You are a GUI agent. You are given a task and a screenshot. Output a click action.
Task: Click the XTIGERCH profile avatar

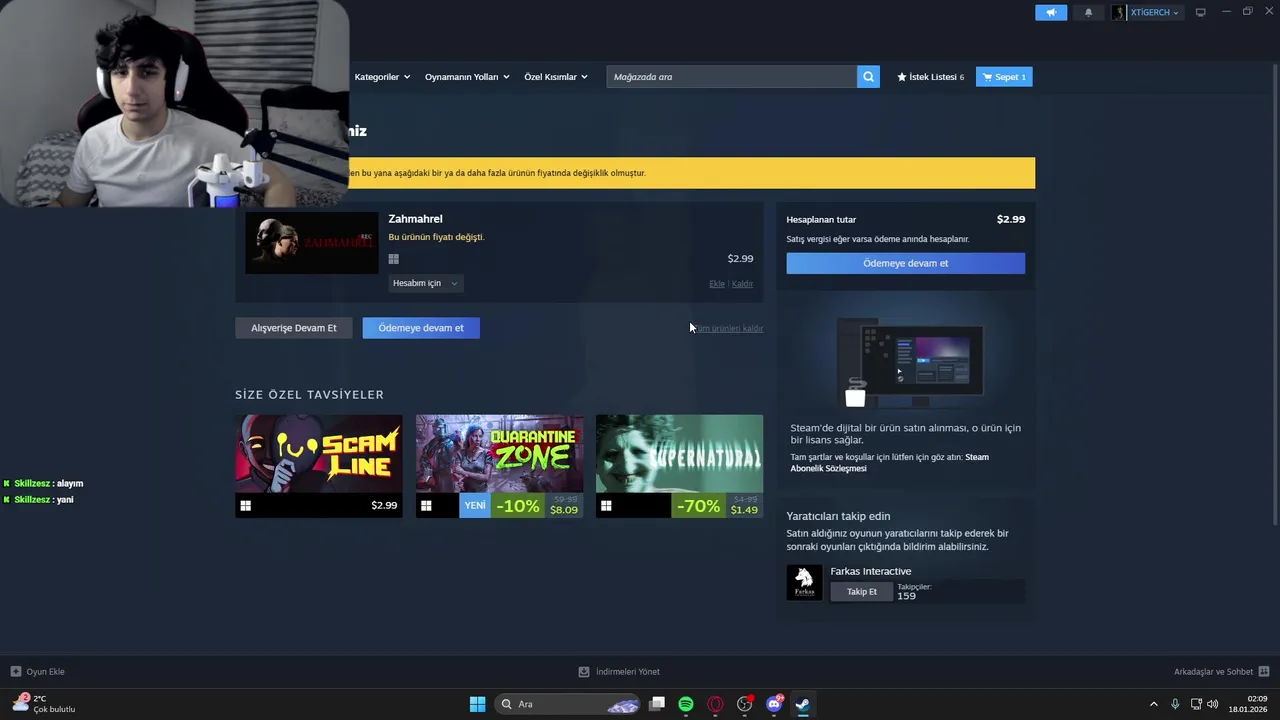click(1119, 12)
